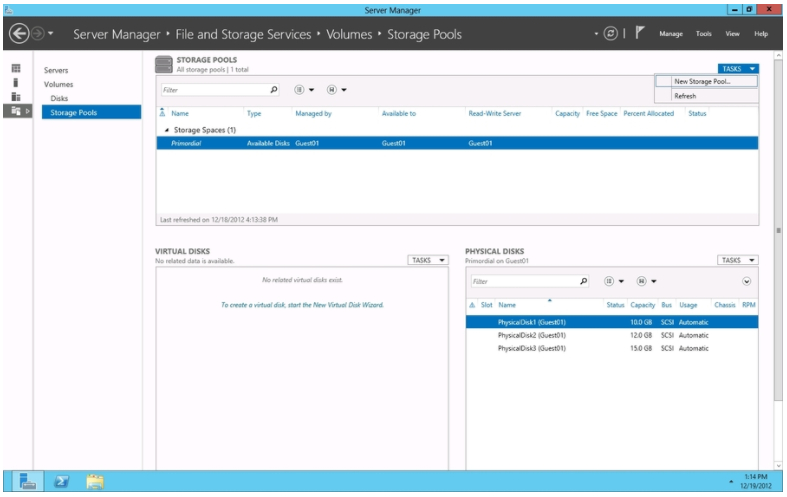Collapse the Storage Spaces (1) group
This screenshot has height=497, width=787.
coord(166,130)
